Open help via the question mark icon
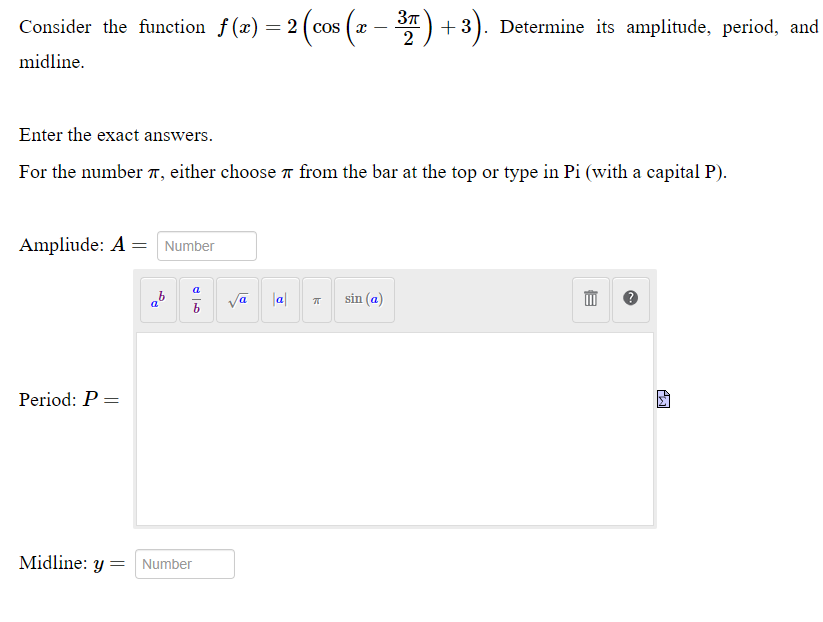The height and width of the screenshot is (622, 823). [630, 299]
